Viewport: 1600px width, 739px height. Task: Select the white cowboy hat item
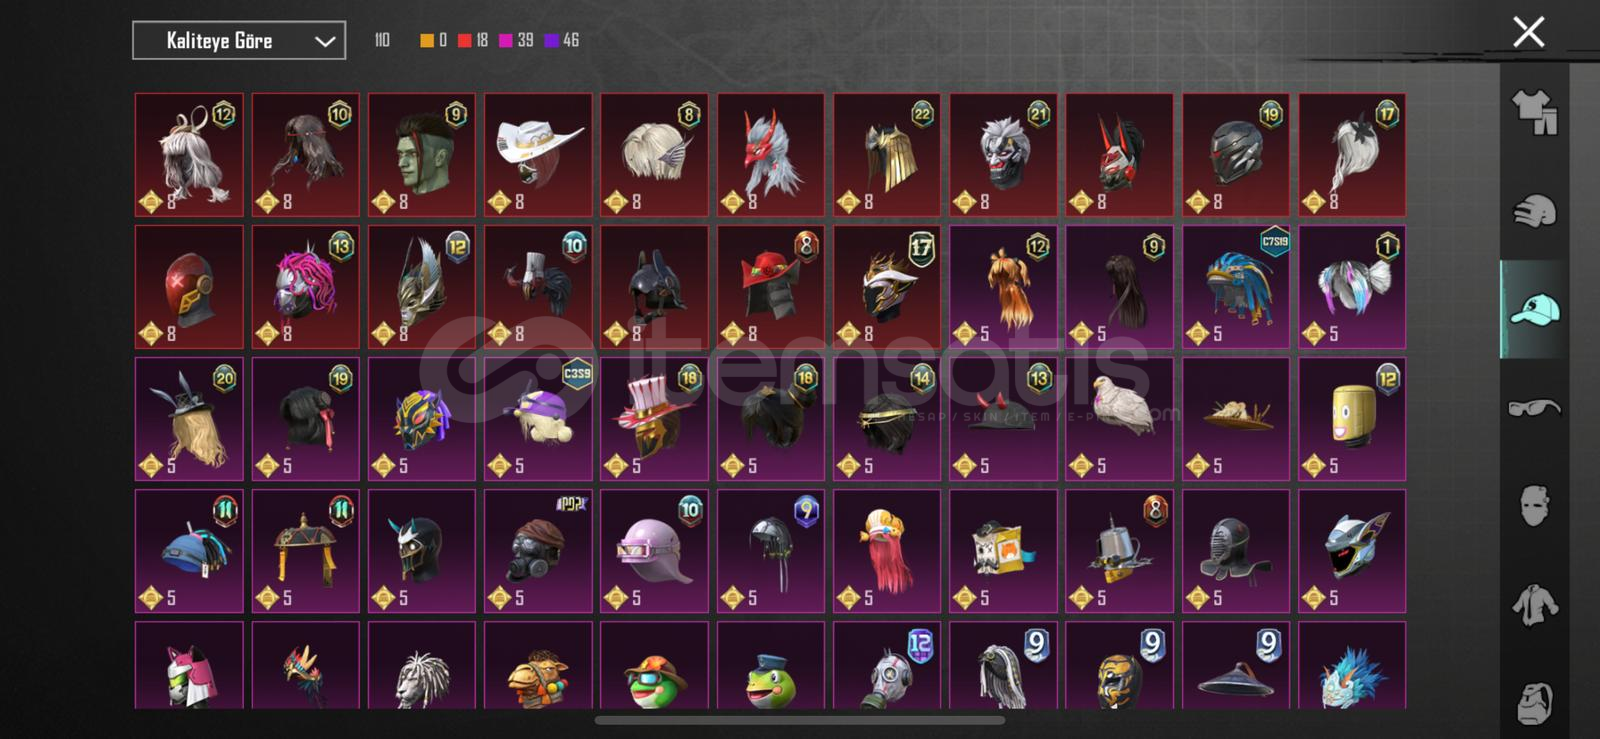point(538,155)
